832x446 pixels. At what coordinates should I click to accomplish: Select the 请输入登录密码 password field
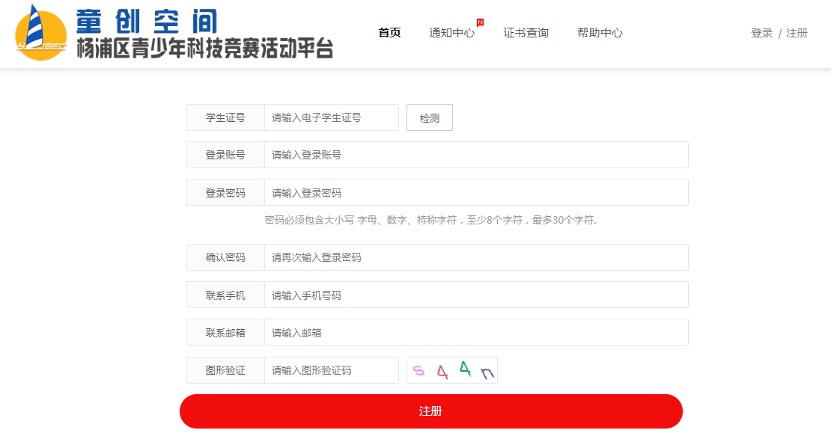[x=476, y=193]
